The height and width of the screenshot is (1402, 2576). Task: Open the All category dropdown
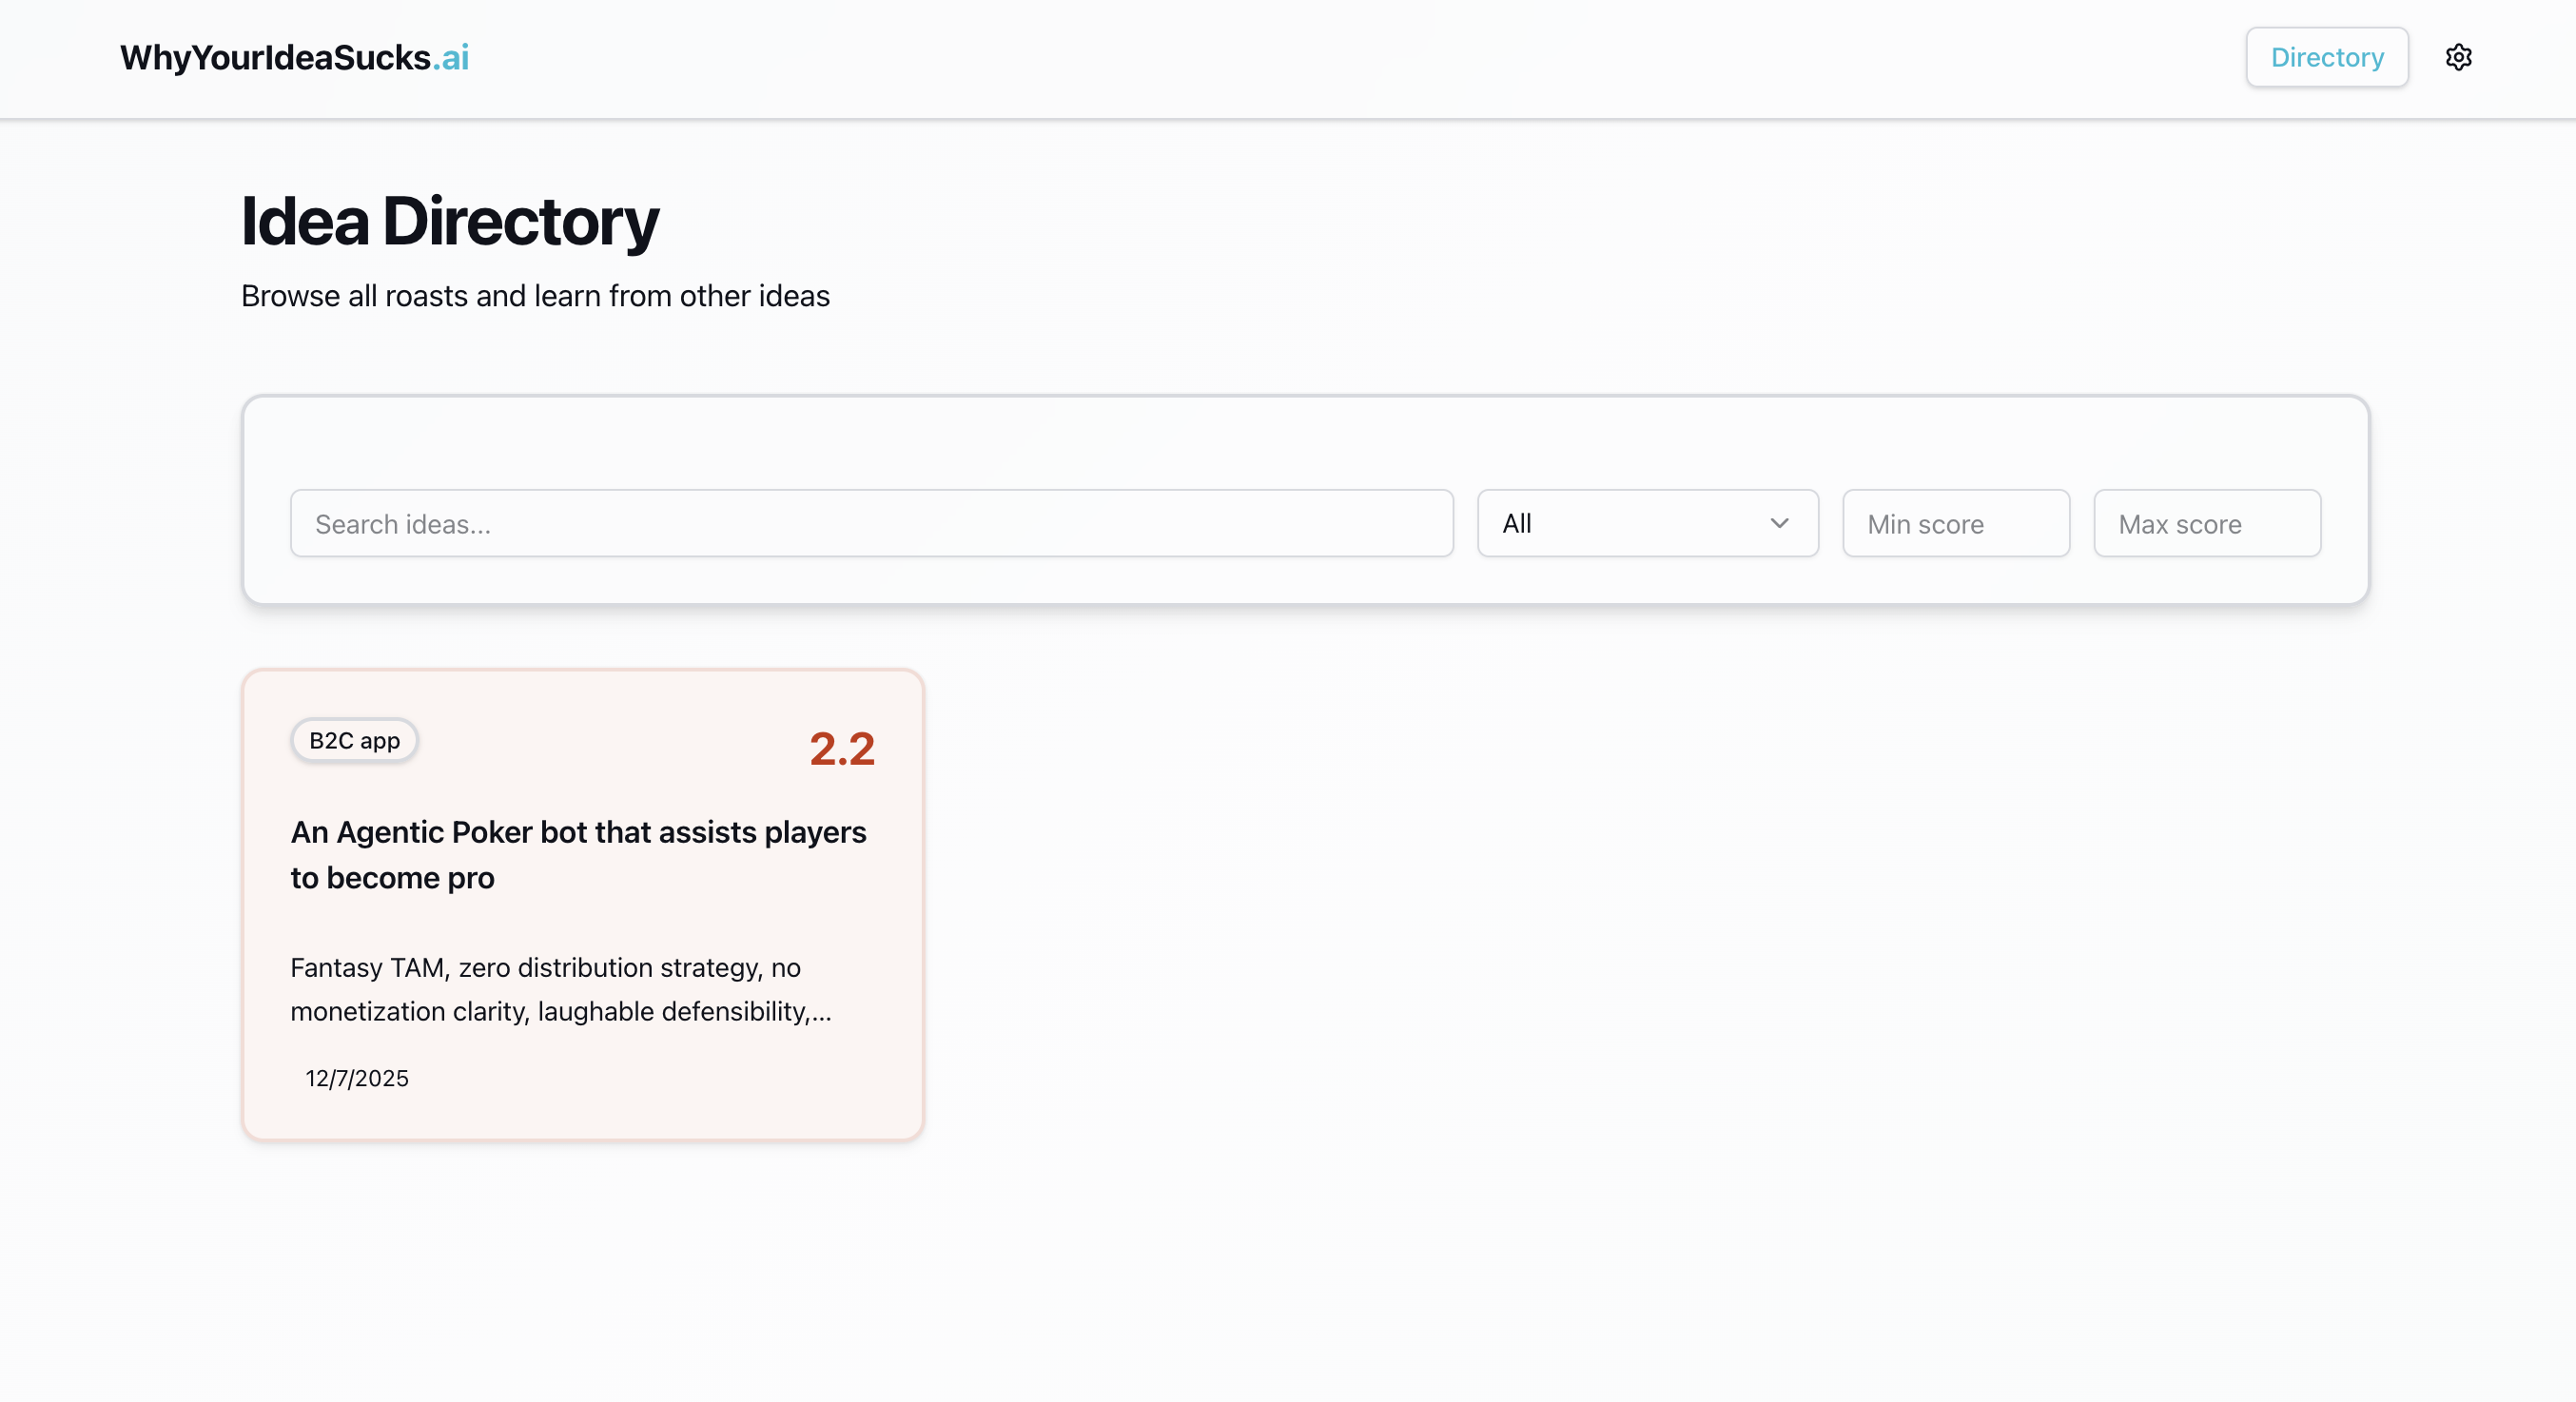click(1646, 523)
